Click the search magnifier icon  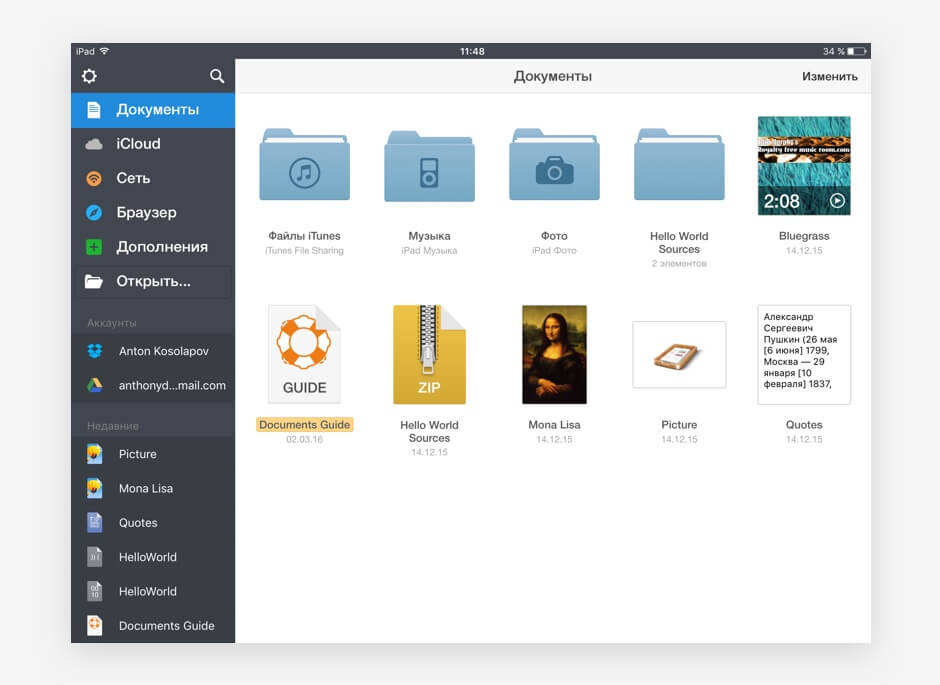click(x=217, y=77)
